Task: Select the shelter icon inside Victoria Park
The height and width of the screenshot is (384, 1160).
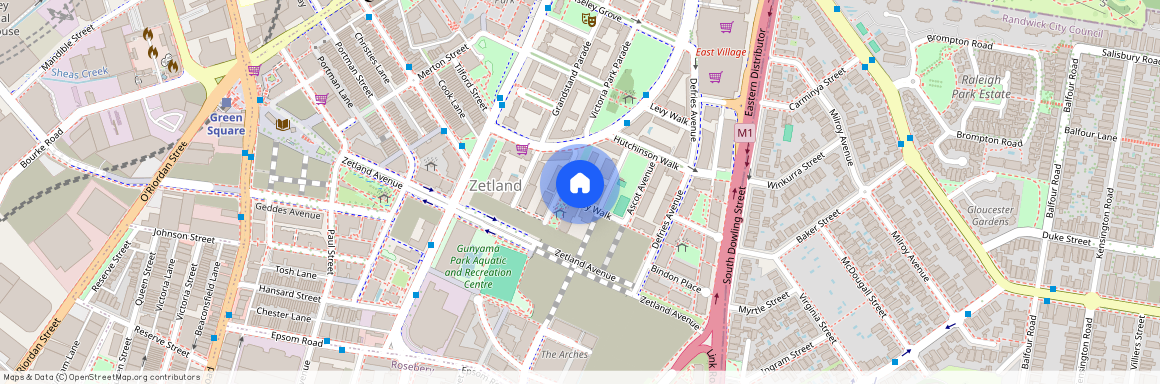Action: pyautogui.click(x=629, y=98)
